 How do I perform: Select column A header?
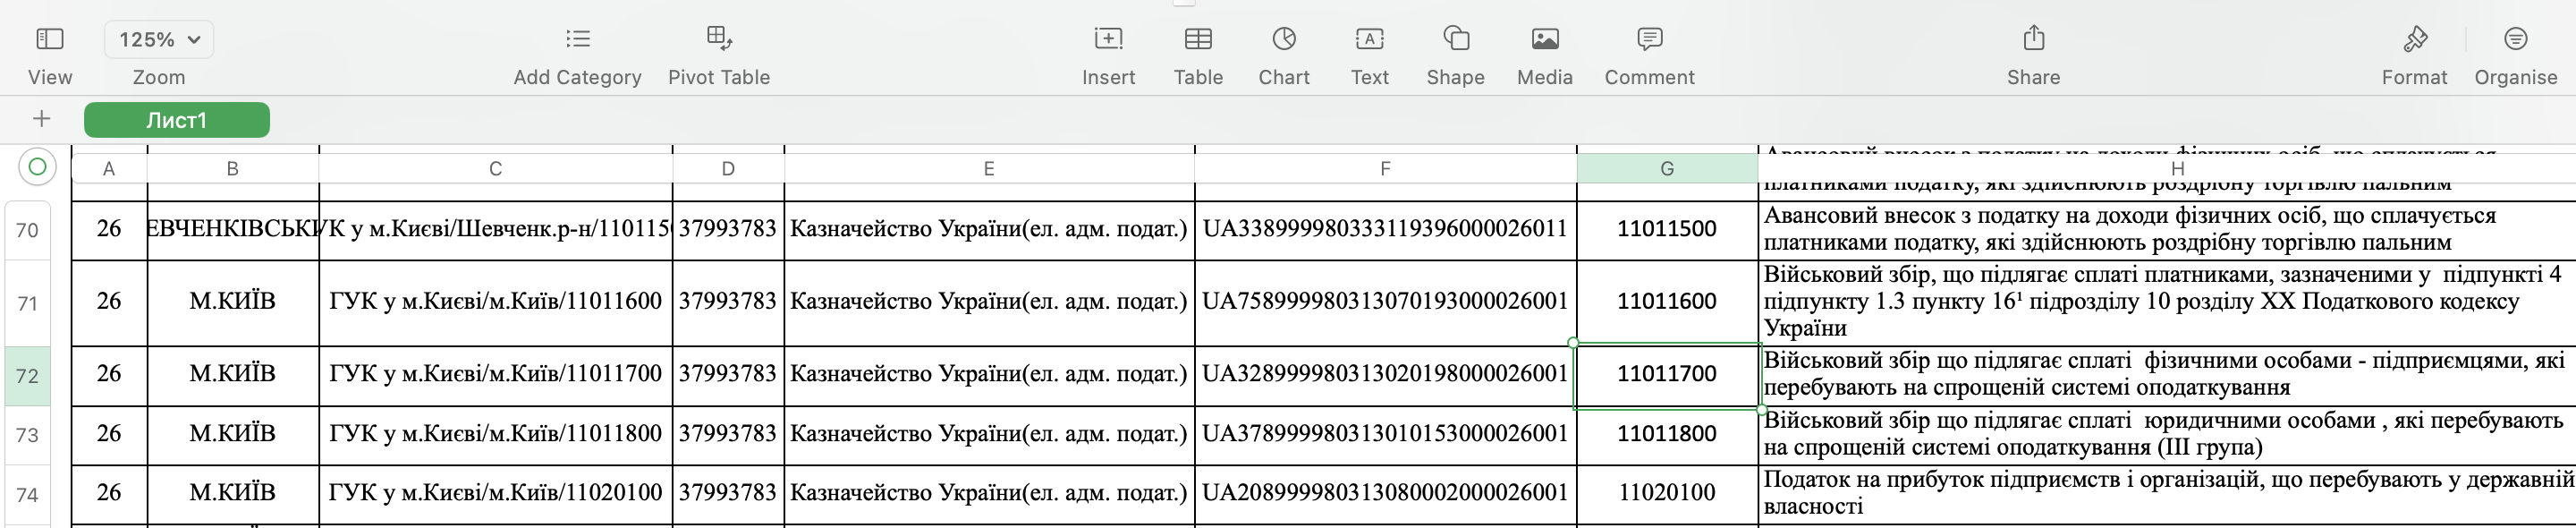(x=109, y=169)
